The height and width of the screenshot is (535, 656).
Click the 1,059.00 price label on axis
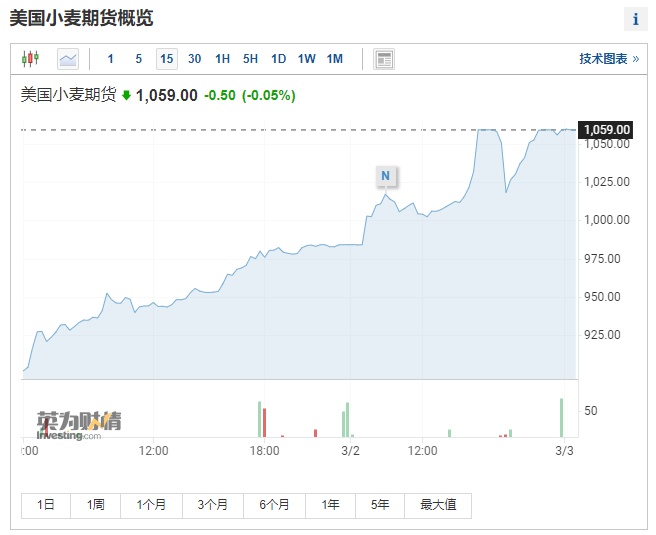pos(607,129)
